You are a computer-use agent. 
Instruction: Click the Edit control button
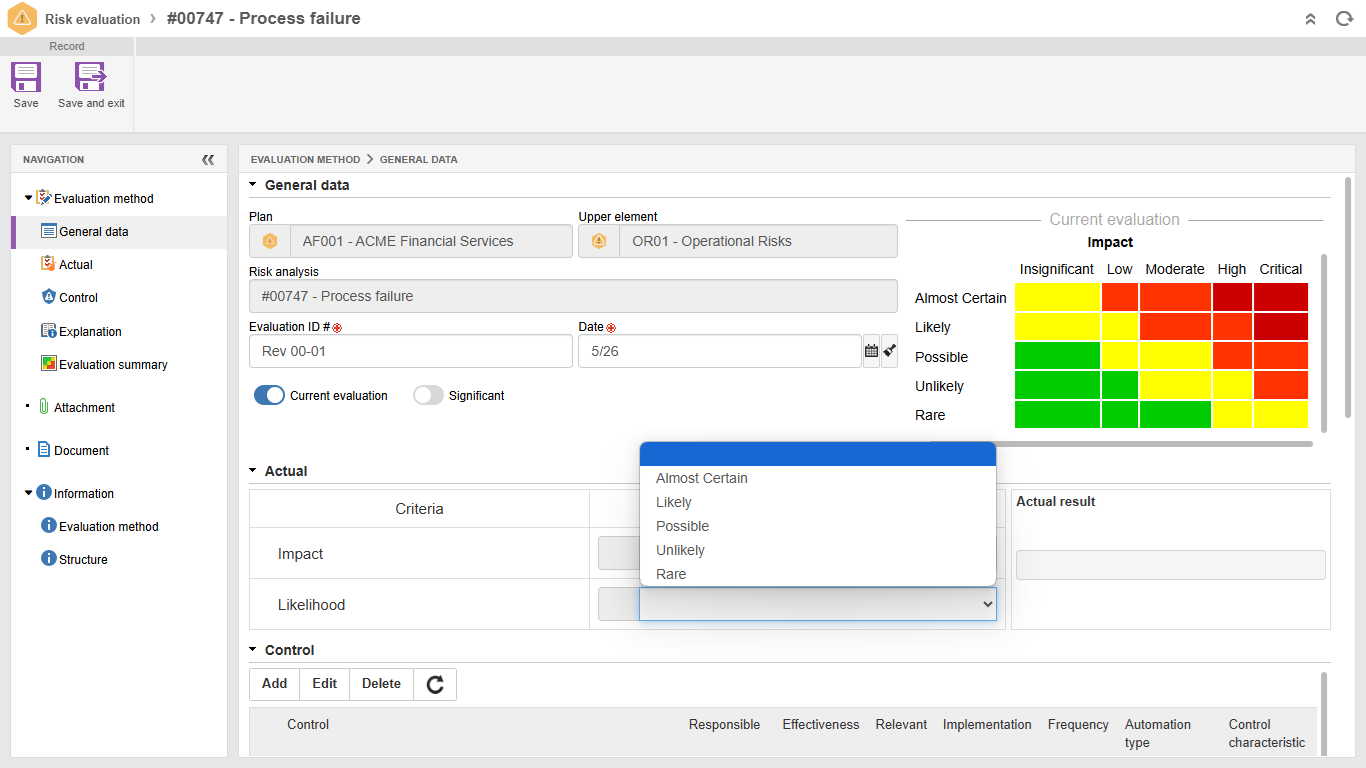(324, 684)
